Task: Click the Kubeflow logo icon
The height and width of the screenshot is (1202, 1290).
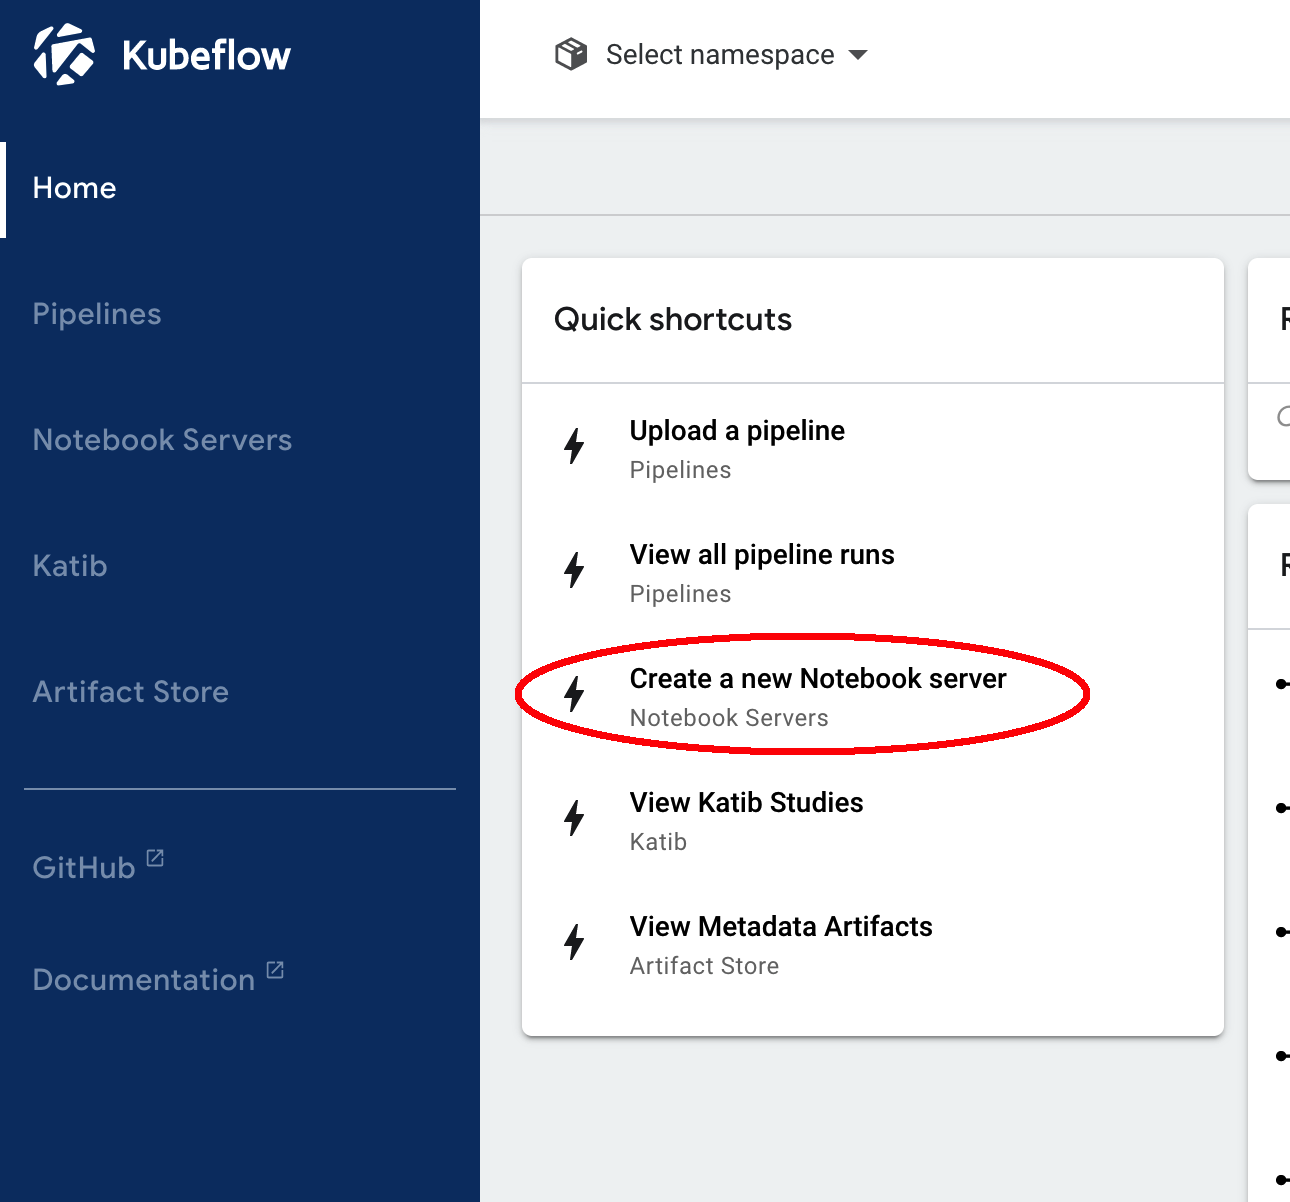Action: pos(64,55)
